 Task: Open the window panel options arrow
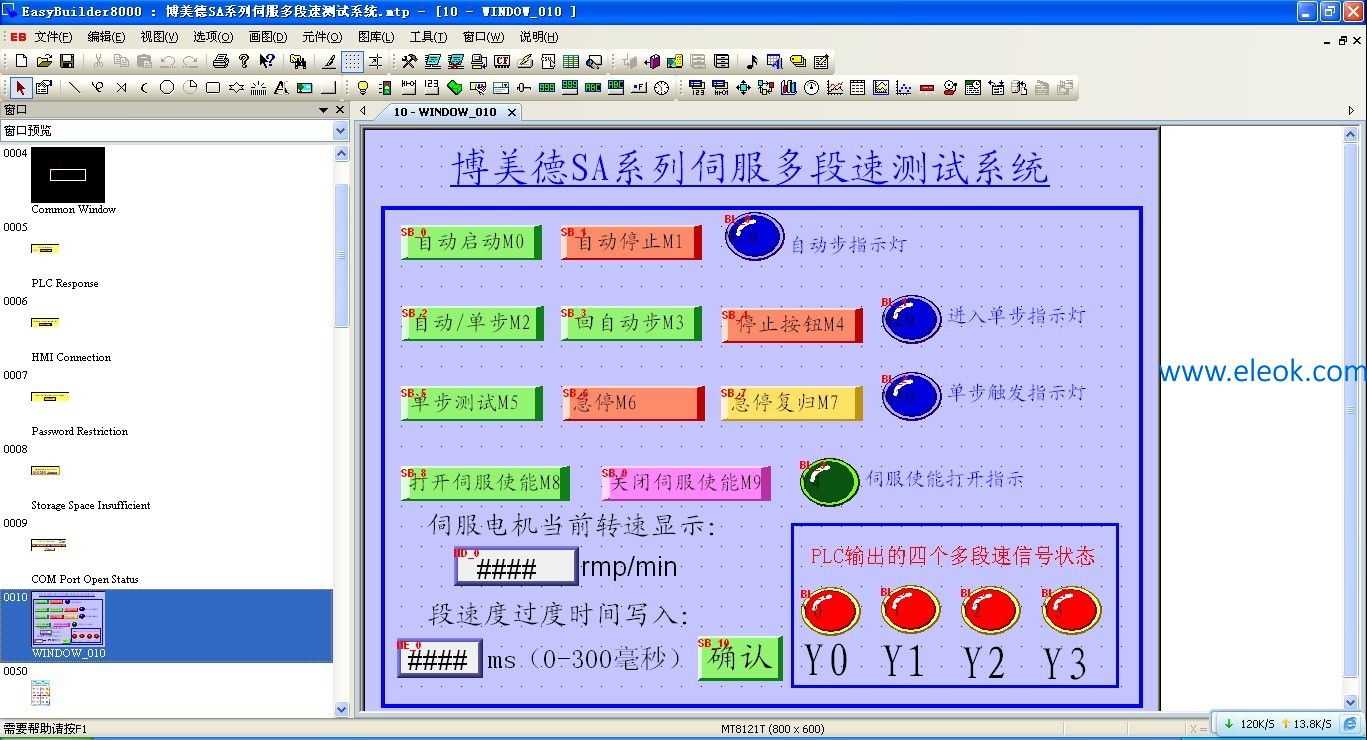[324, 110]
